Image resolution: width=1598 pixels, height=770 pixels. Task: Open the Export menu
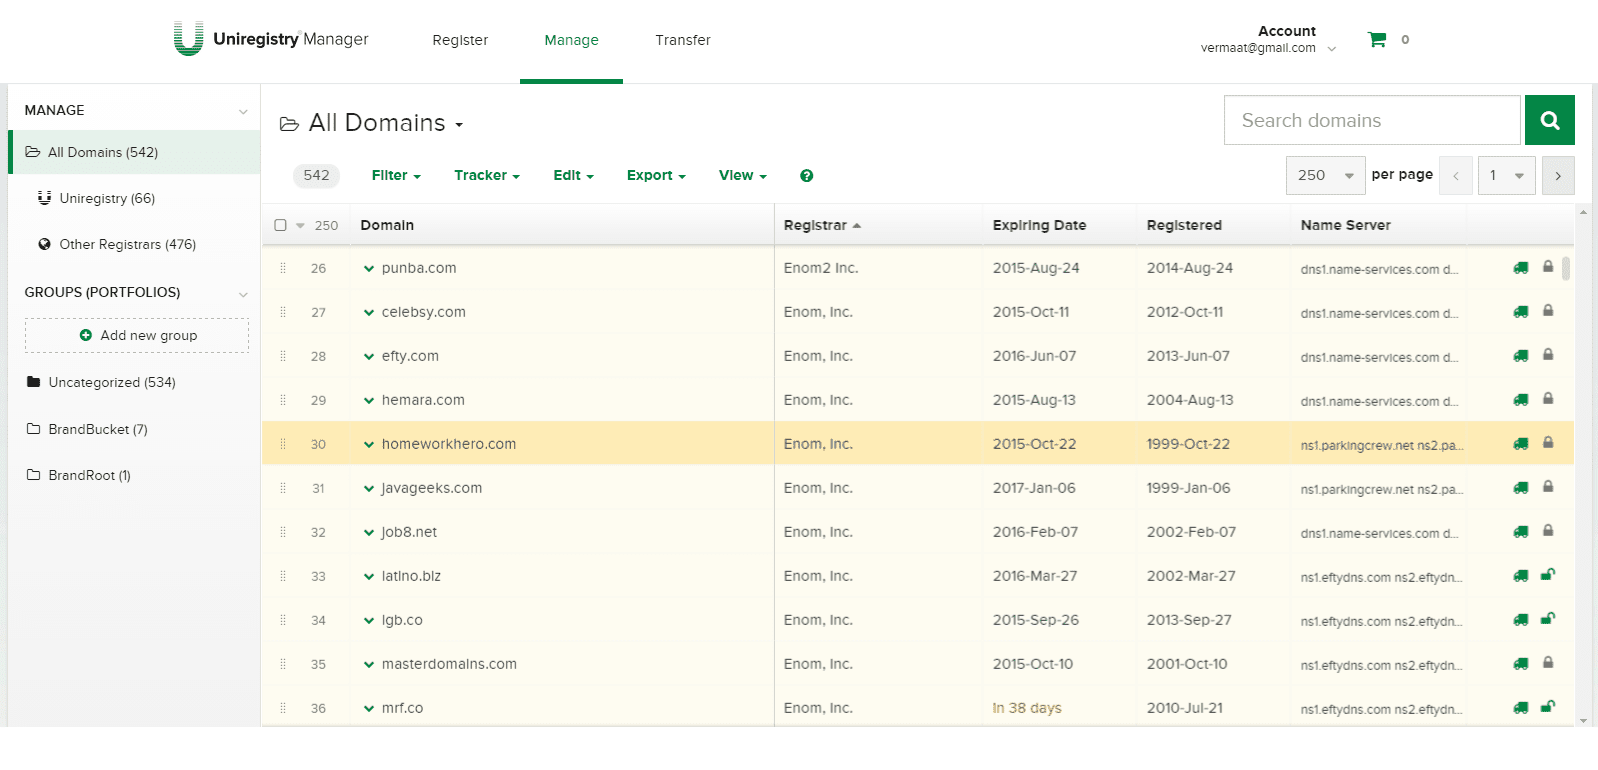tap(656, 175)
